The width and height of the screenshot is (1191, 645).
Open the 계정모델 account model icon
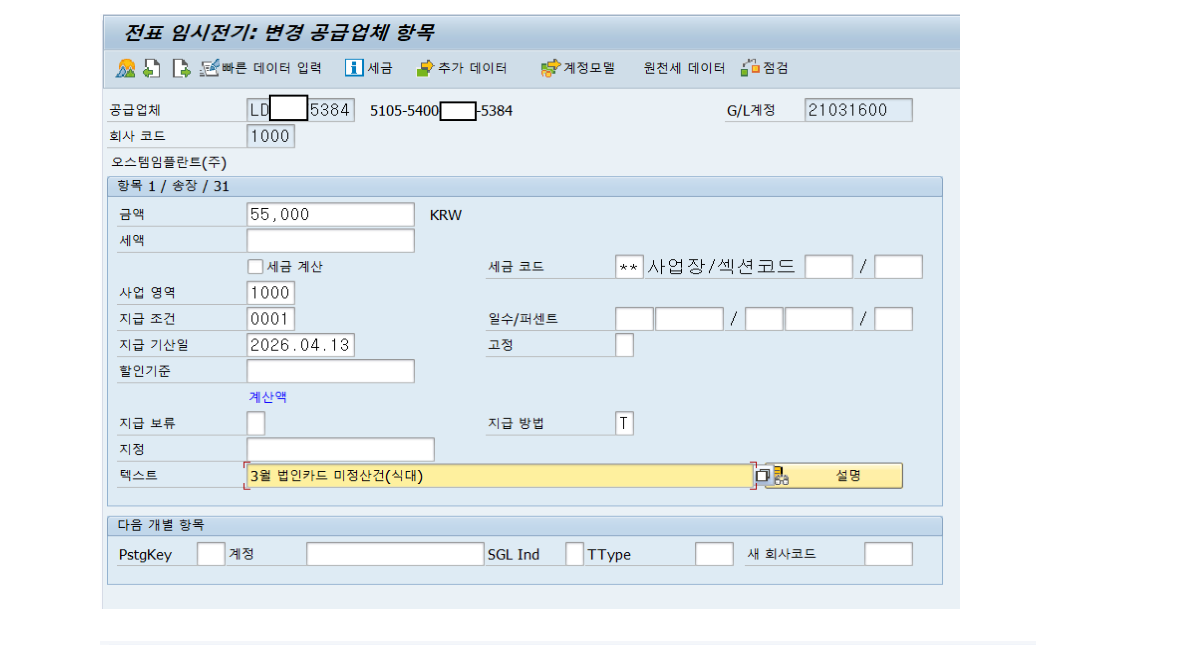[550, 68]
